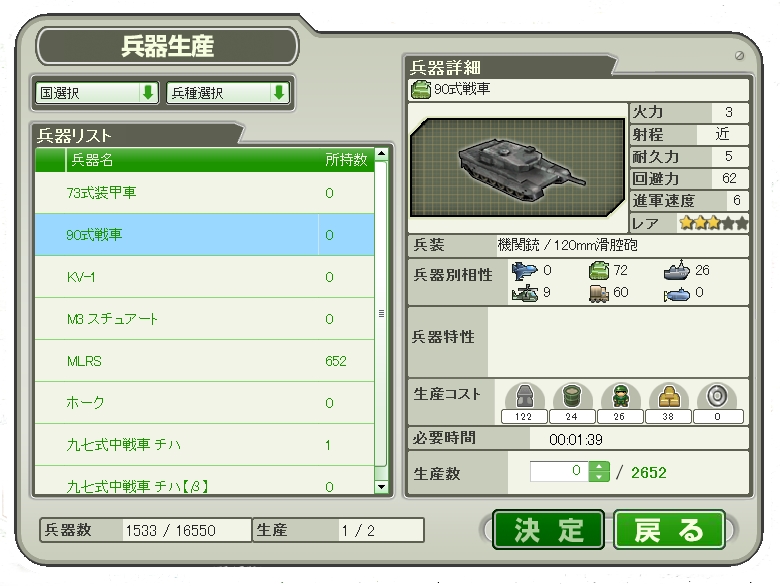Select KV-1 row in weapon list

pyautogui.click(x=204, y=277)
